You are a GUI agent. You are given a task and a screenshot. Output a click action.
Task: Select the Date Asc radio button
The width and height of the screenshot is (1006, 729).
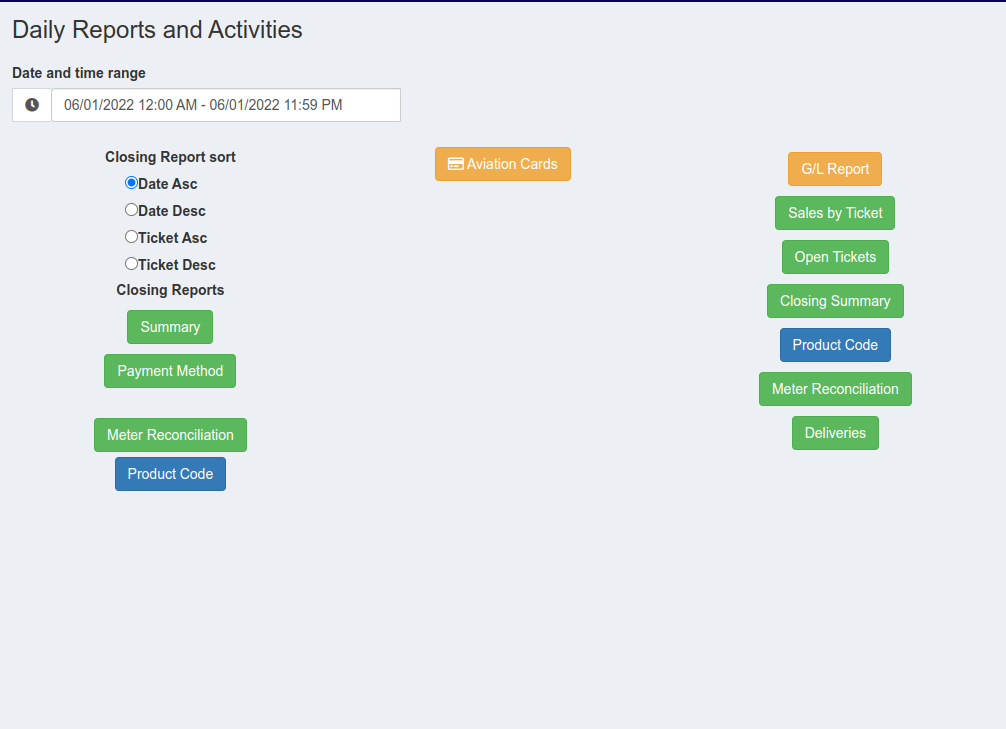(x=131, y=183)
